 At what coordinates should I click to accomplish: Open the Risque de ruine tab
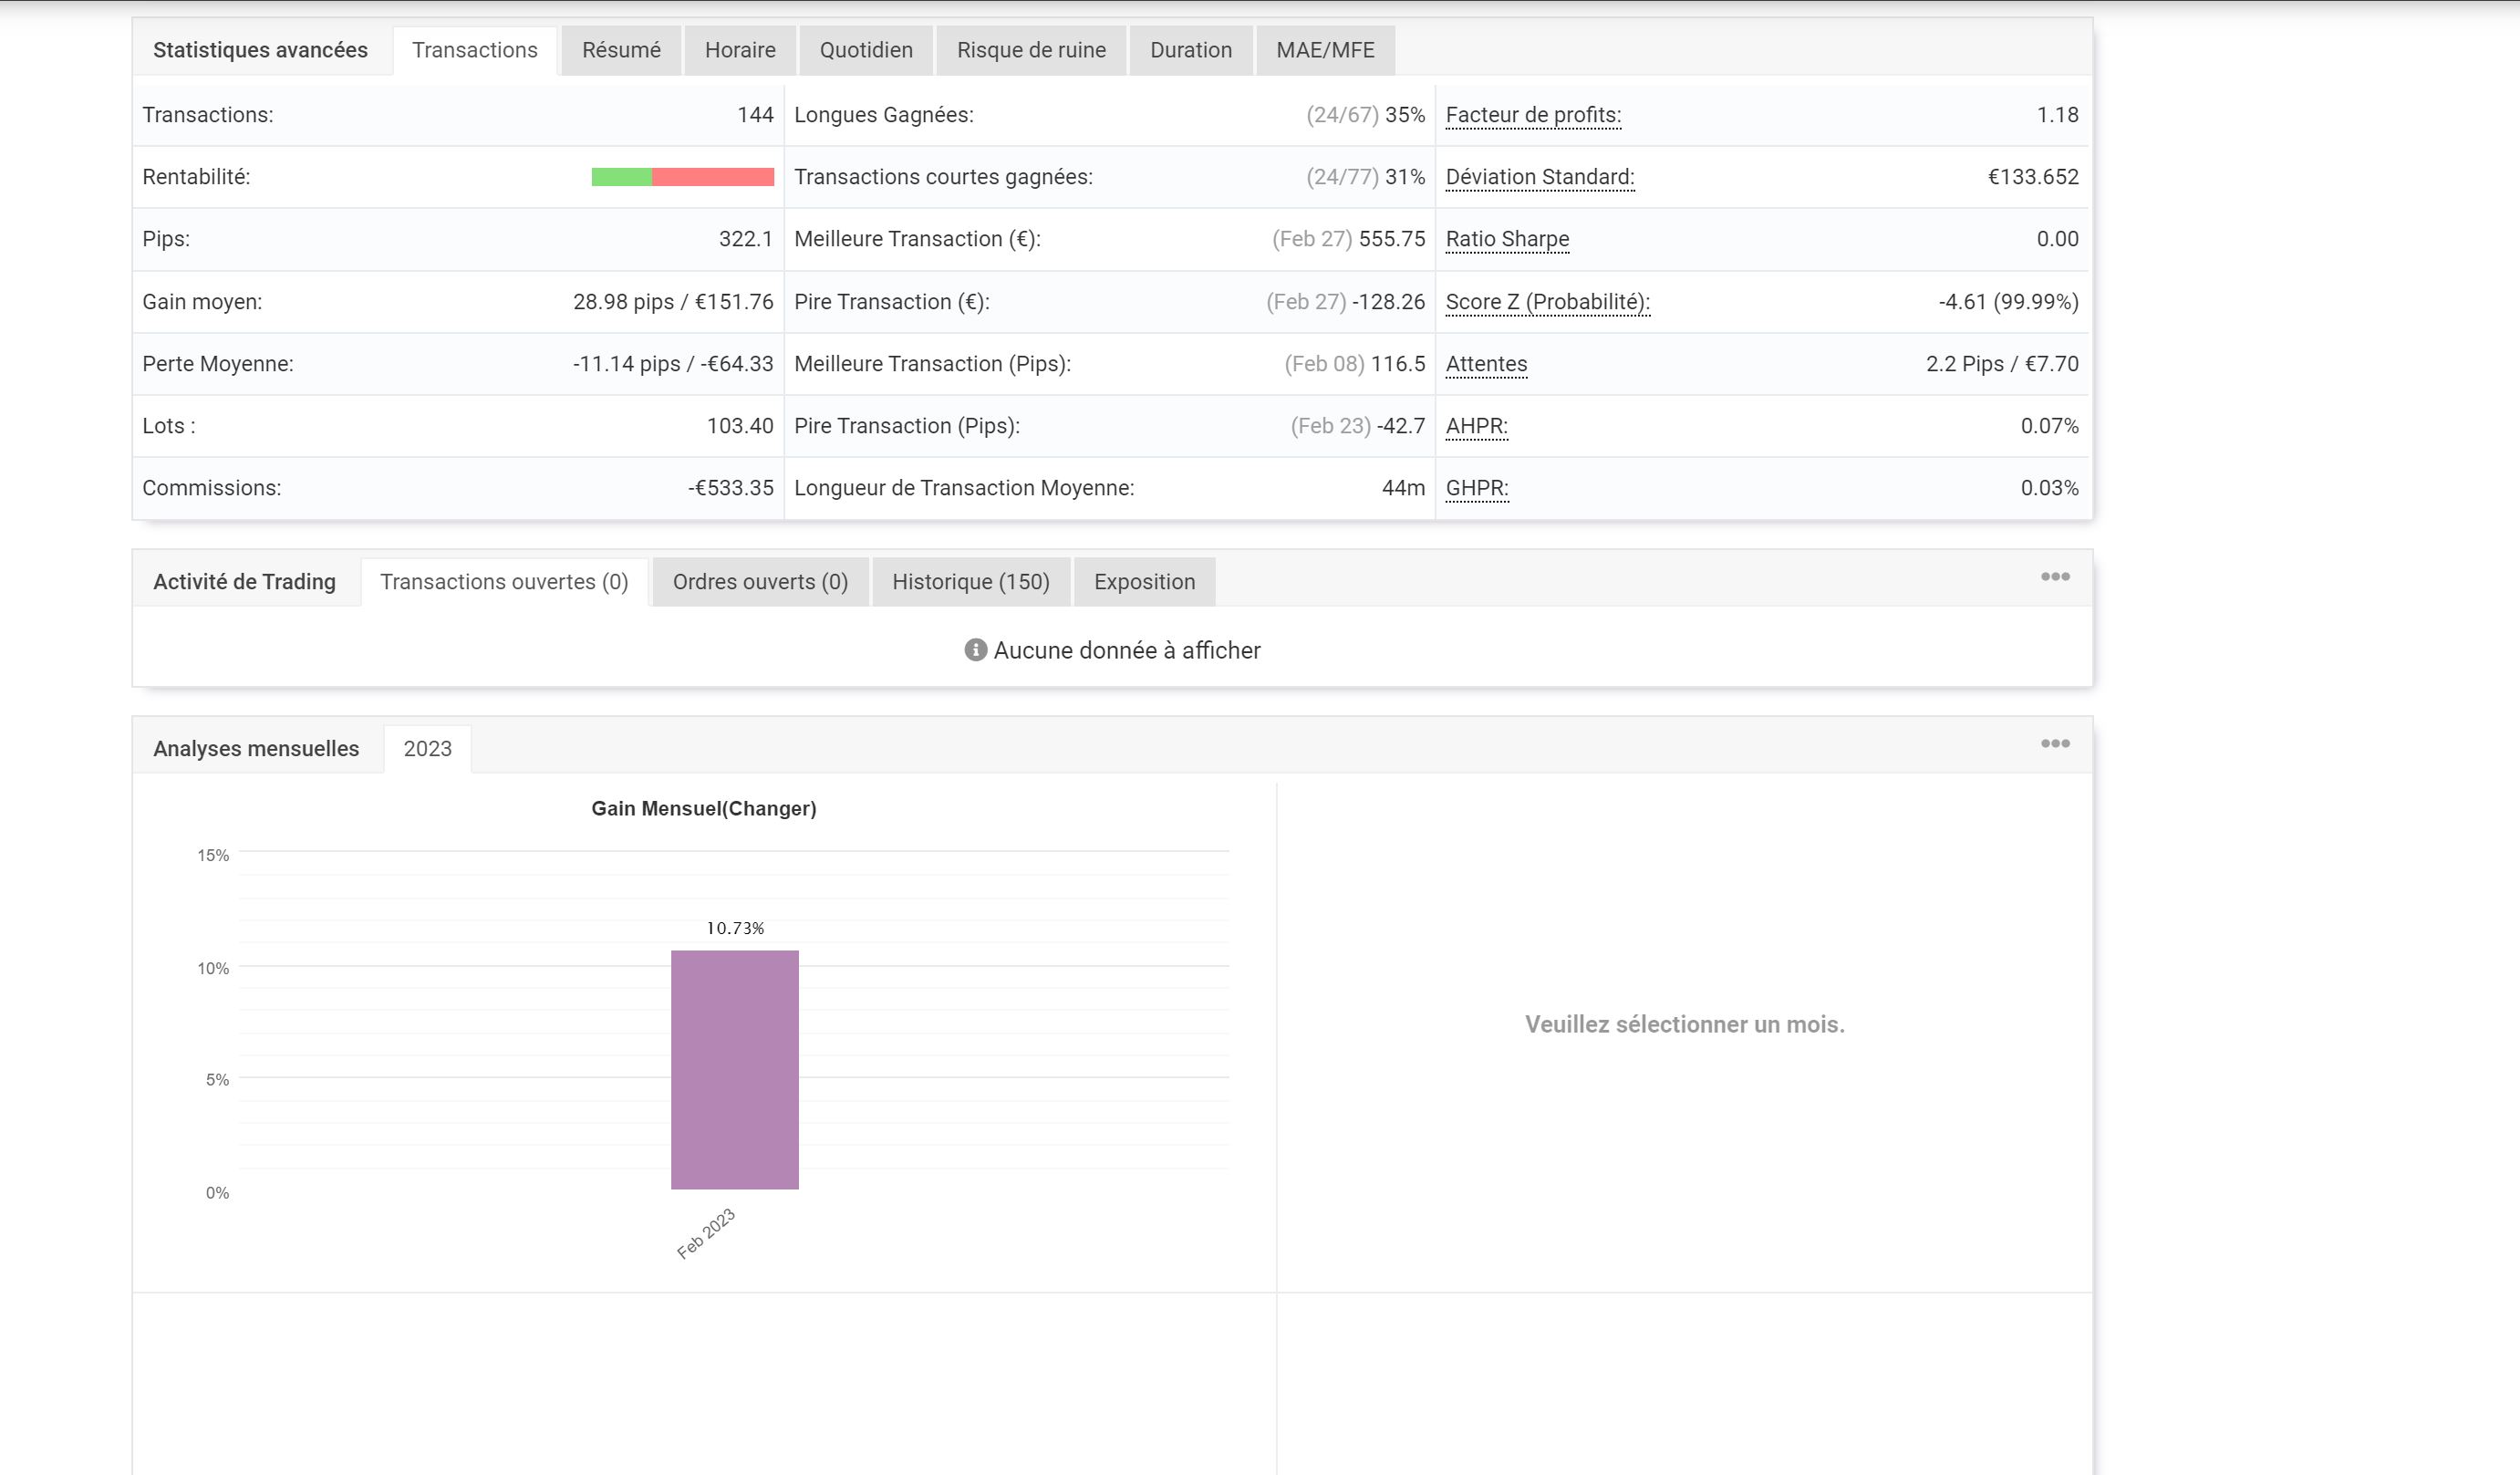pos(1030,51)
